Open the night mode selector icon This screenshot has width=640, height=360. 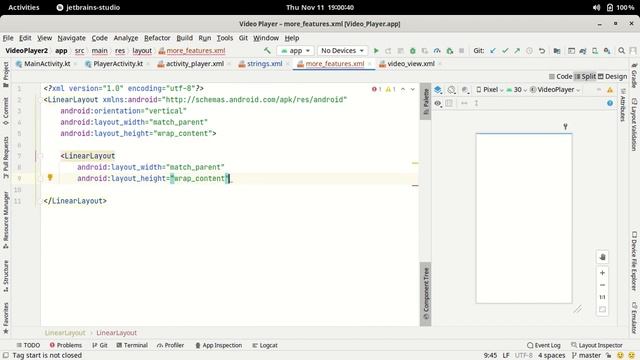click(465, 90)
